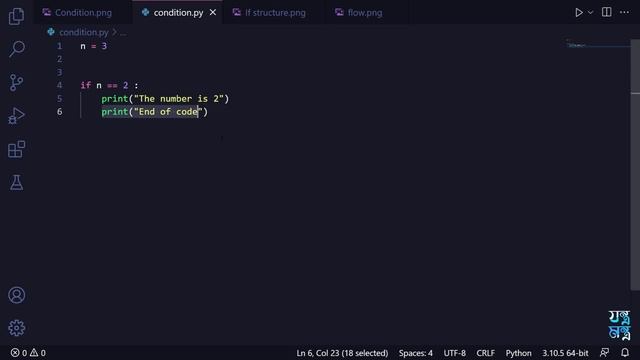Click the breadcrumb ellipsis after condition.py
Viewport: 640px width, 360px height.
point(123,32)
